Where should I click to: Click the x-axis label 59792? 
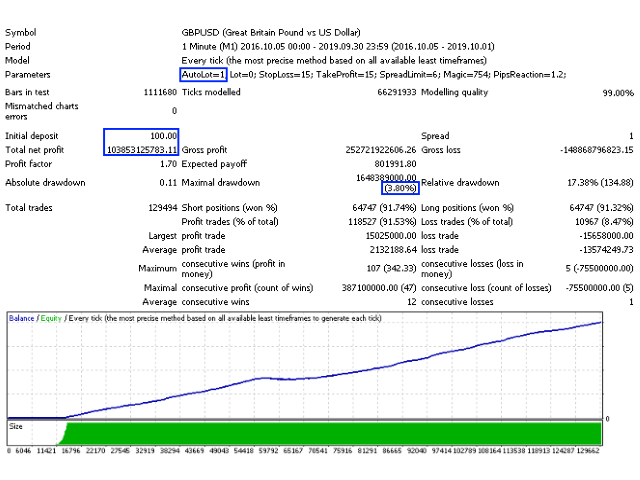point(268,451)
